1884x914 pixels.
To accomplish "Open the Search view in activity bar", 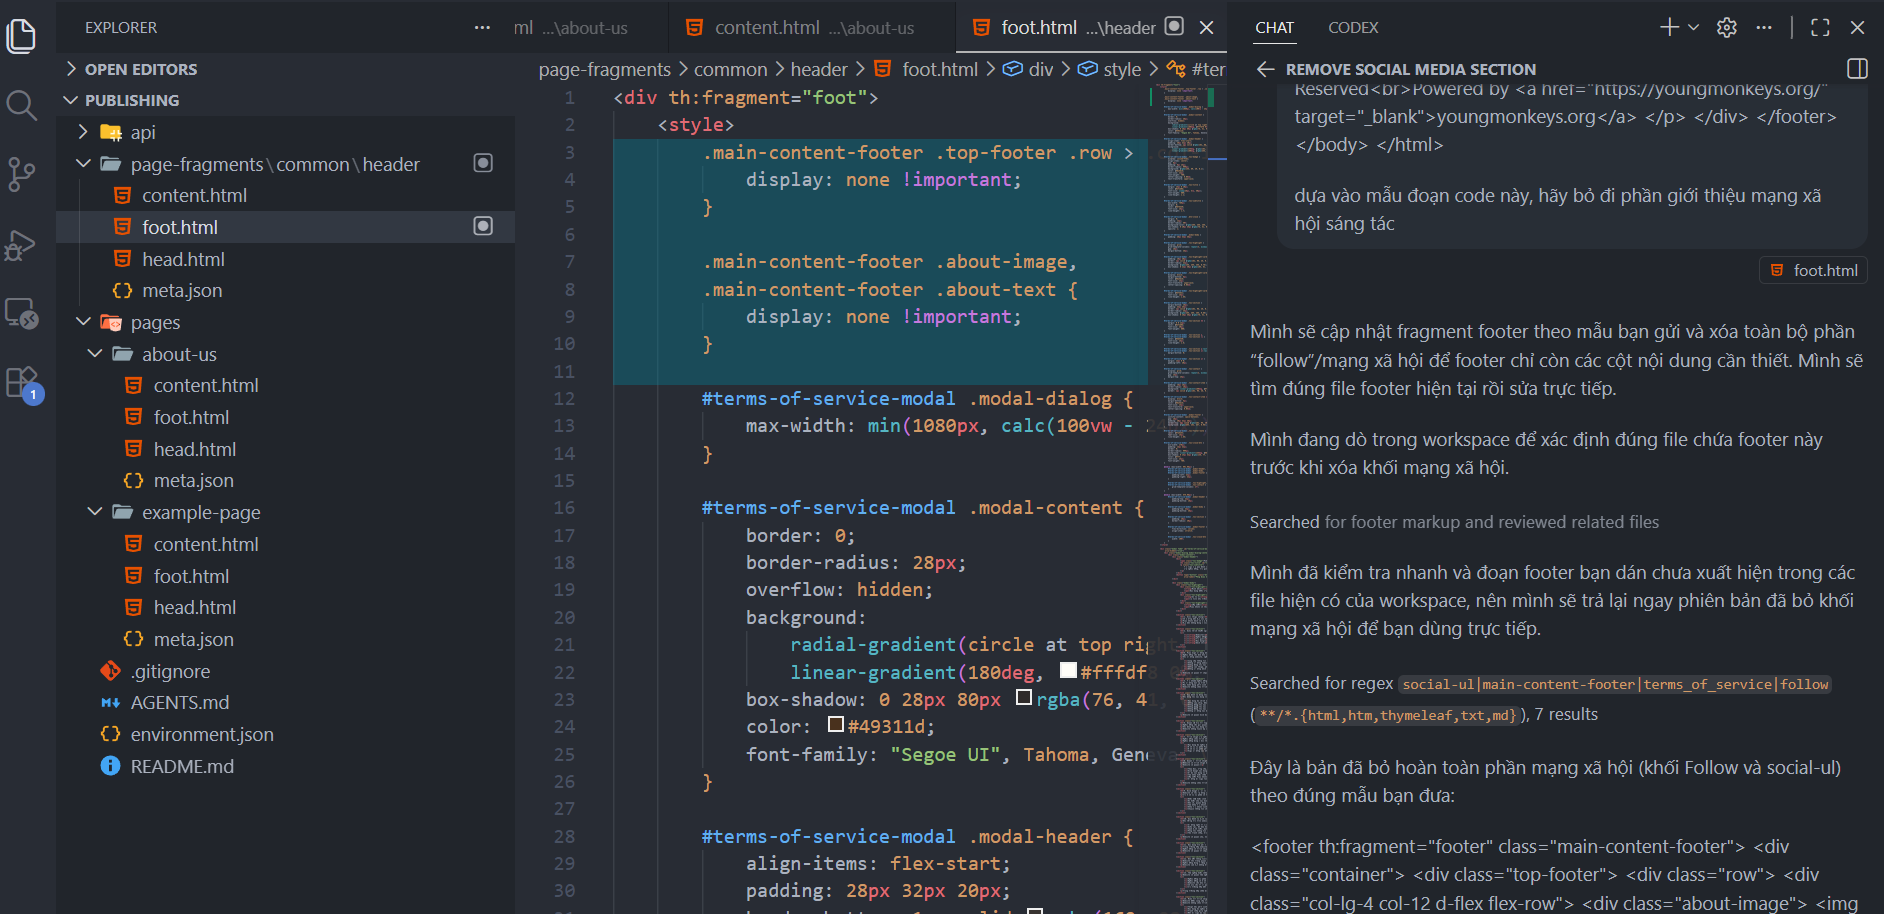I will pos(21,105).
